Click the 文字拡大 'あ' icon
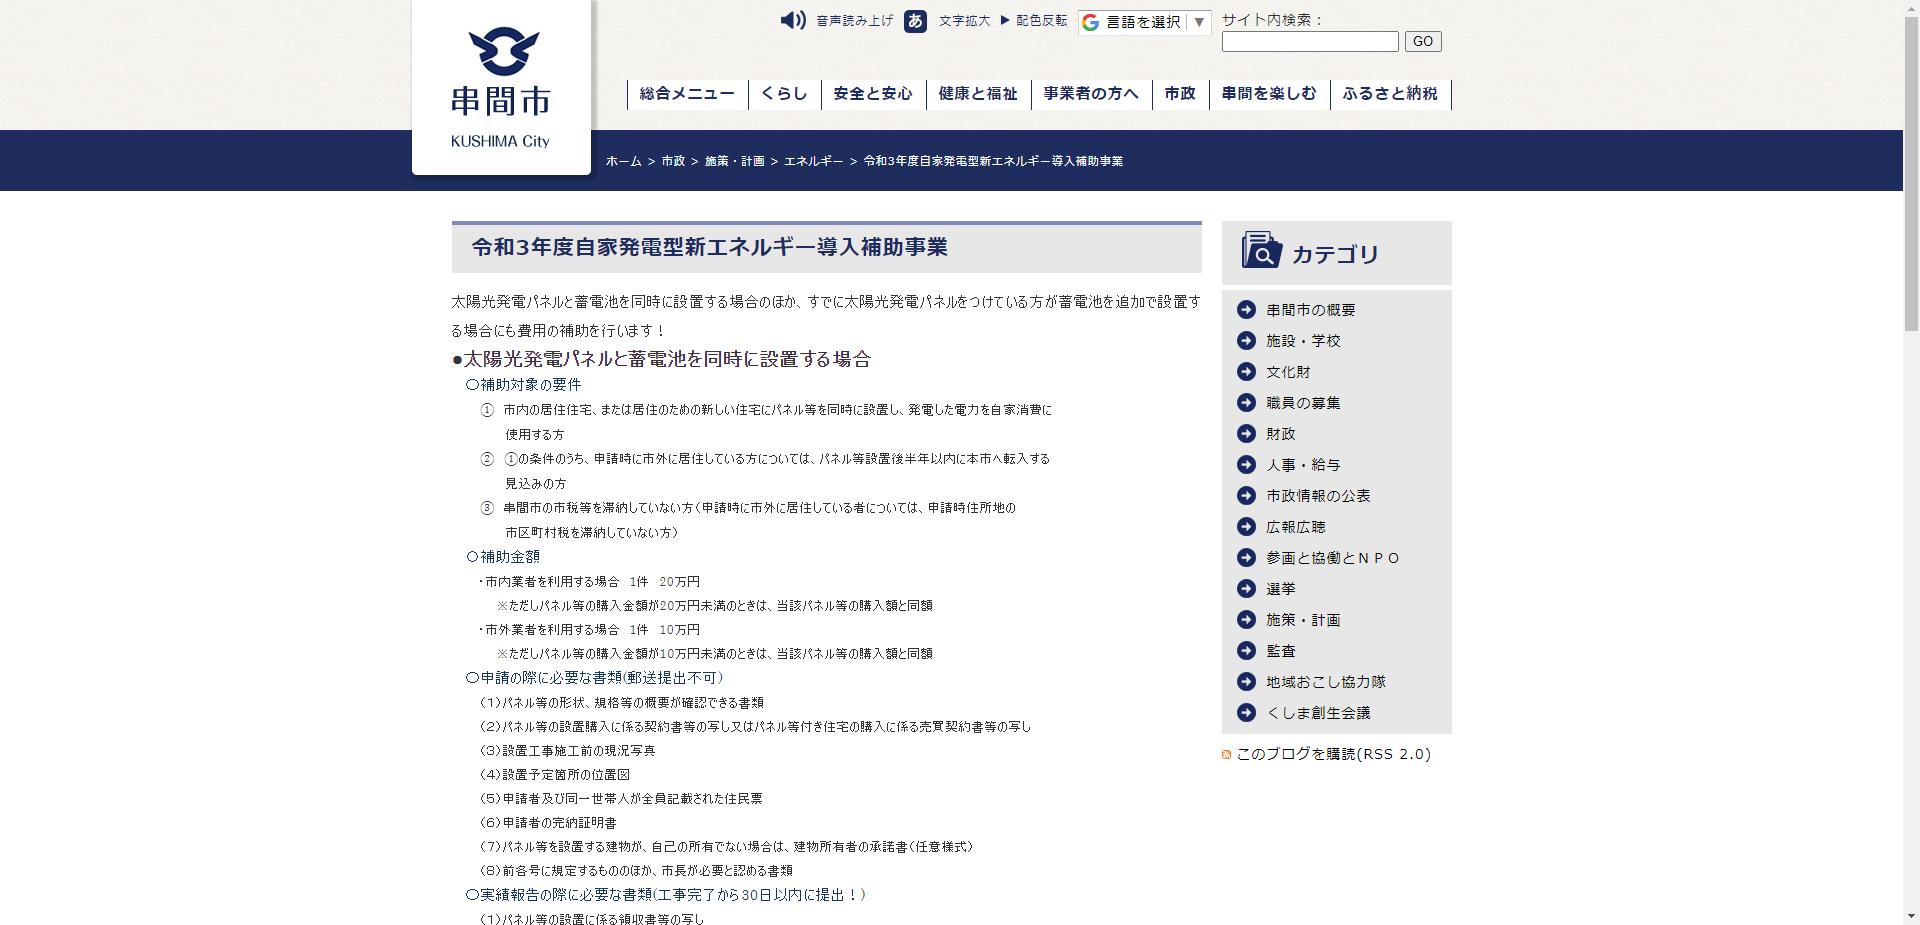Viewport: 1920px width, 925px height. coord(917,21)
